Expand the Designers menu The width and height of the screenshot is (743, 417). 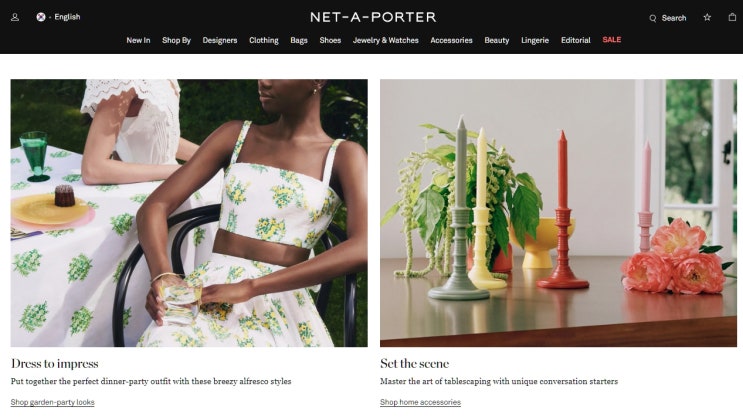[x=220, y=40]
